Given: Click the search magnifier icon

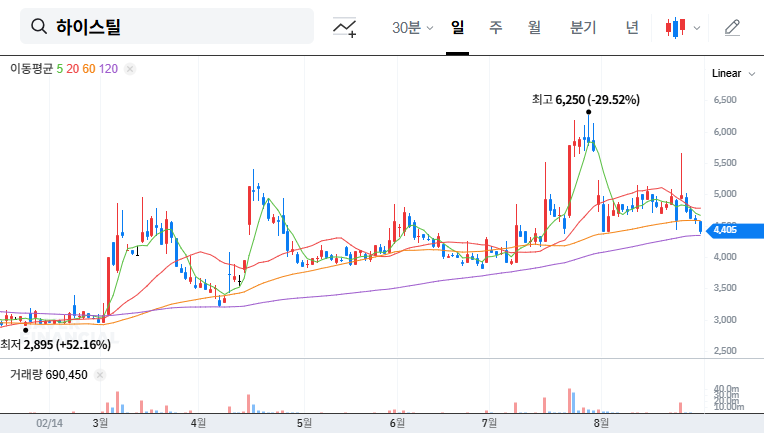Looking at the screenshot, I should [38, 26].
